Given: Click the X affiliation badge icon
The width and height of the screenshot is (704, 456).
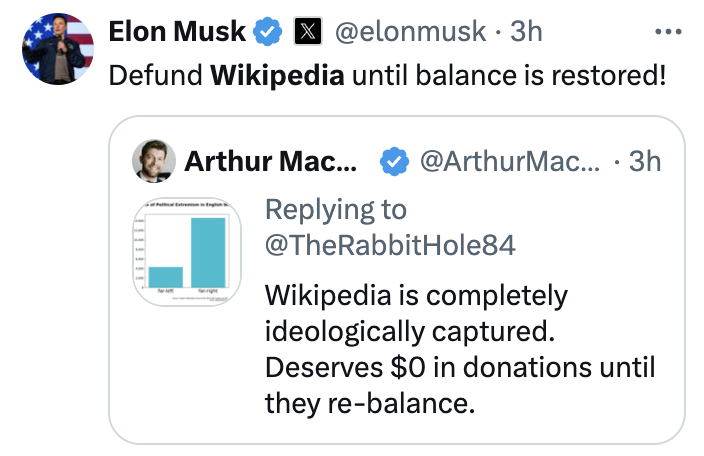Looking at the screenshot, I should [x=306, y=32].
